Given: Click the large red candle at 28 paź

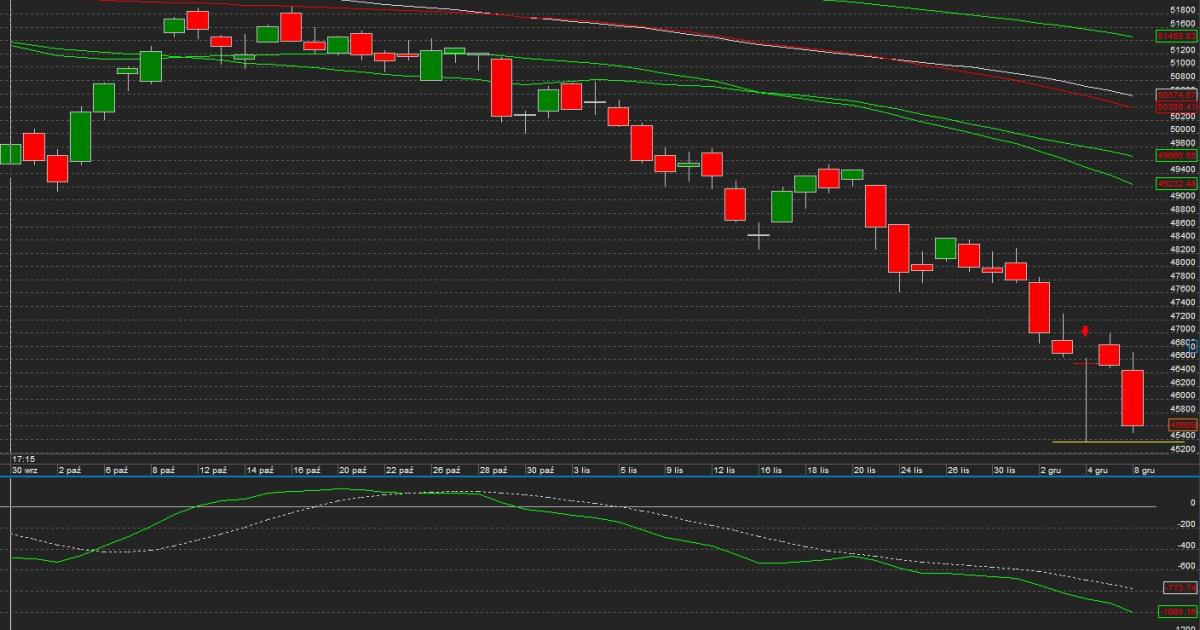Looking at the screenshot, I should click(x=501, y=88).
